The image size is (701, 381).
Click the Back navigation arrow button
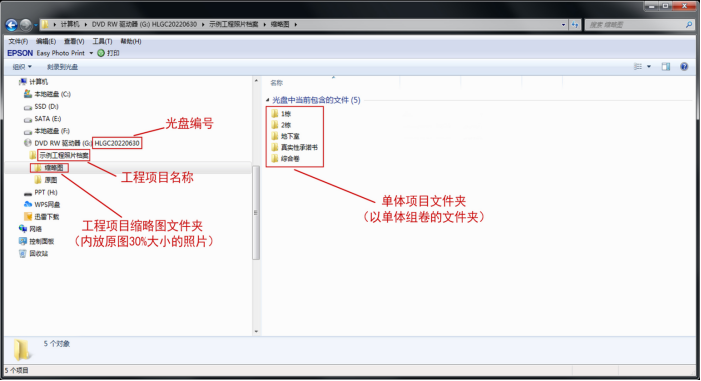coord(12,25)
